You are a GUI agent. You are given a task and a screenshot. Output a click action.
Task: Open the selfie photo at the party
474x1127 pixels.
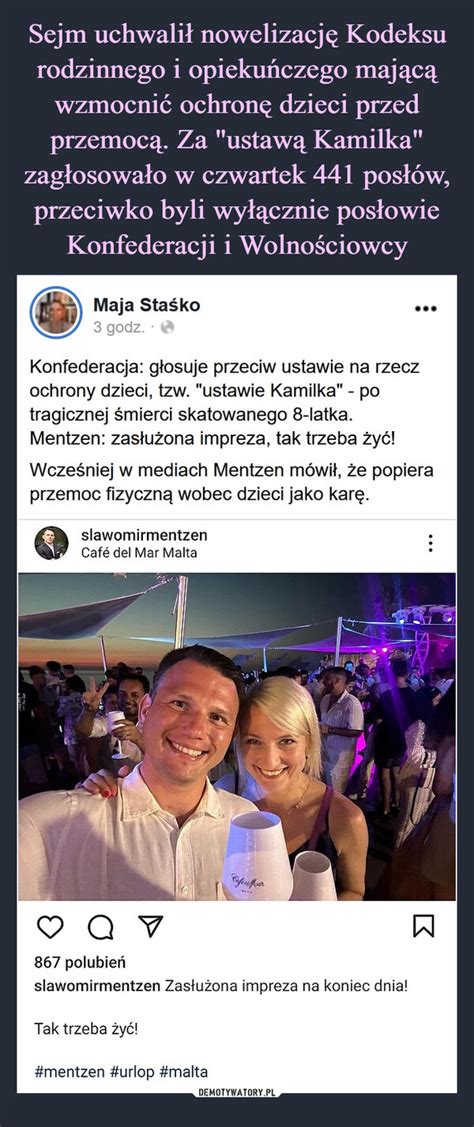(x=237, y=736)
